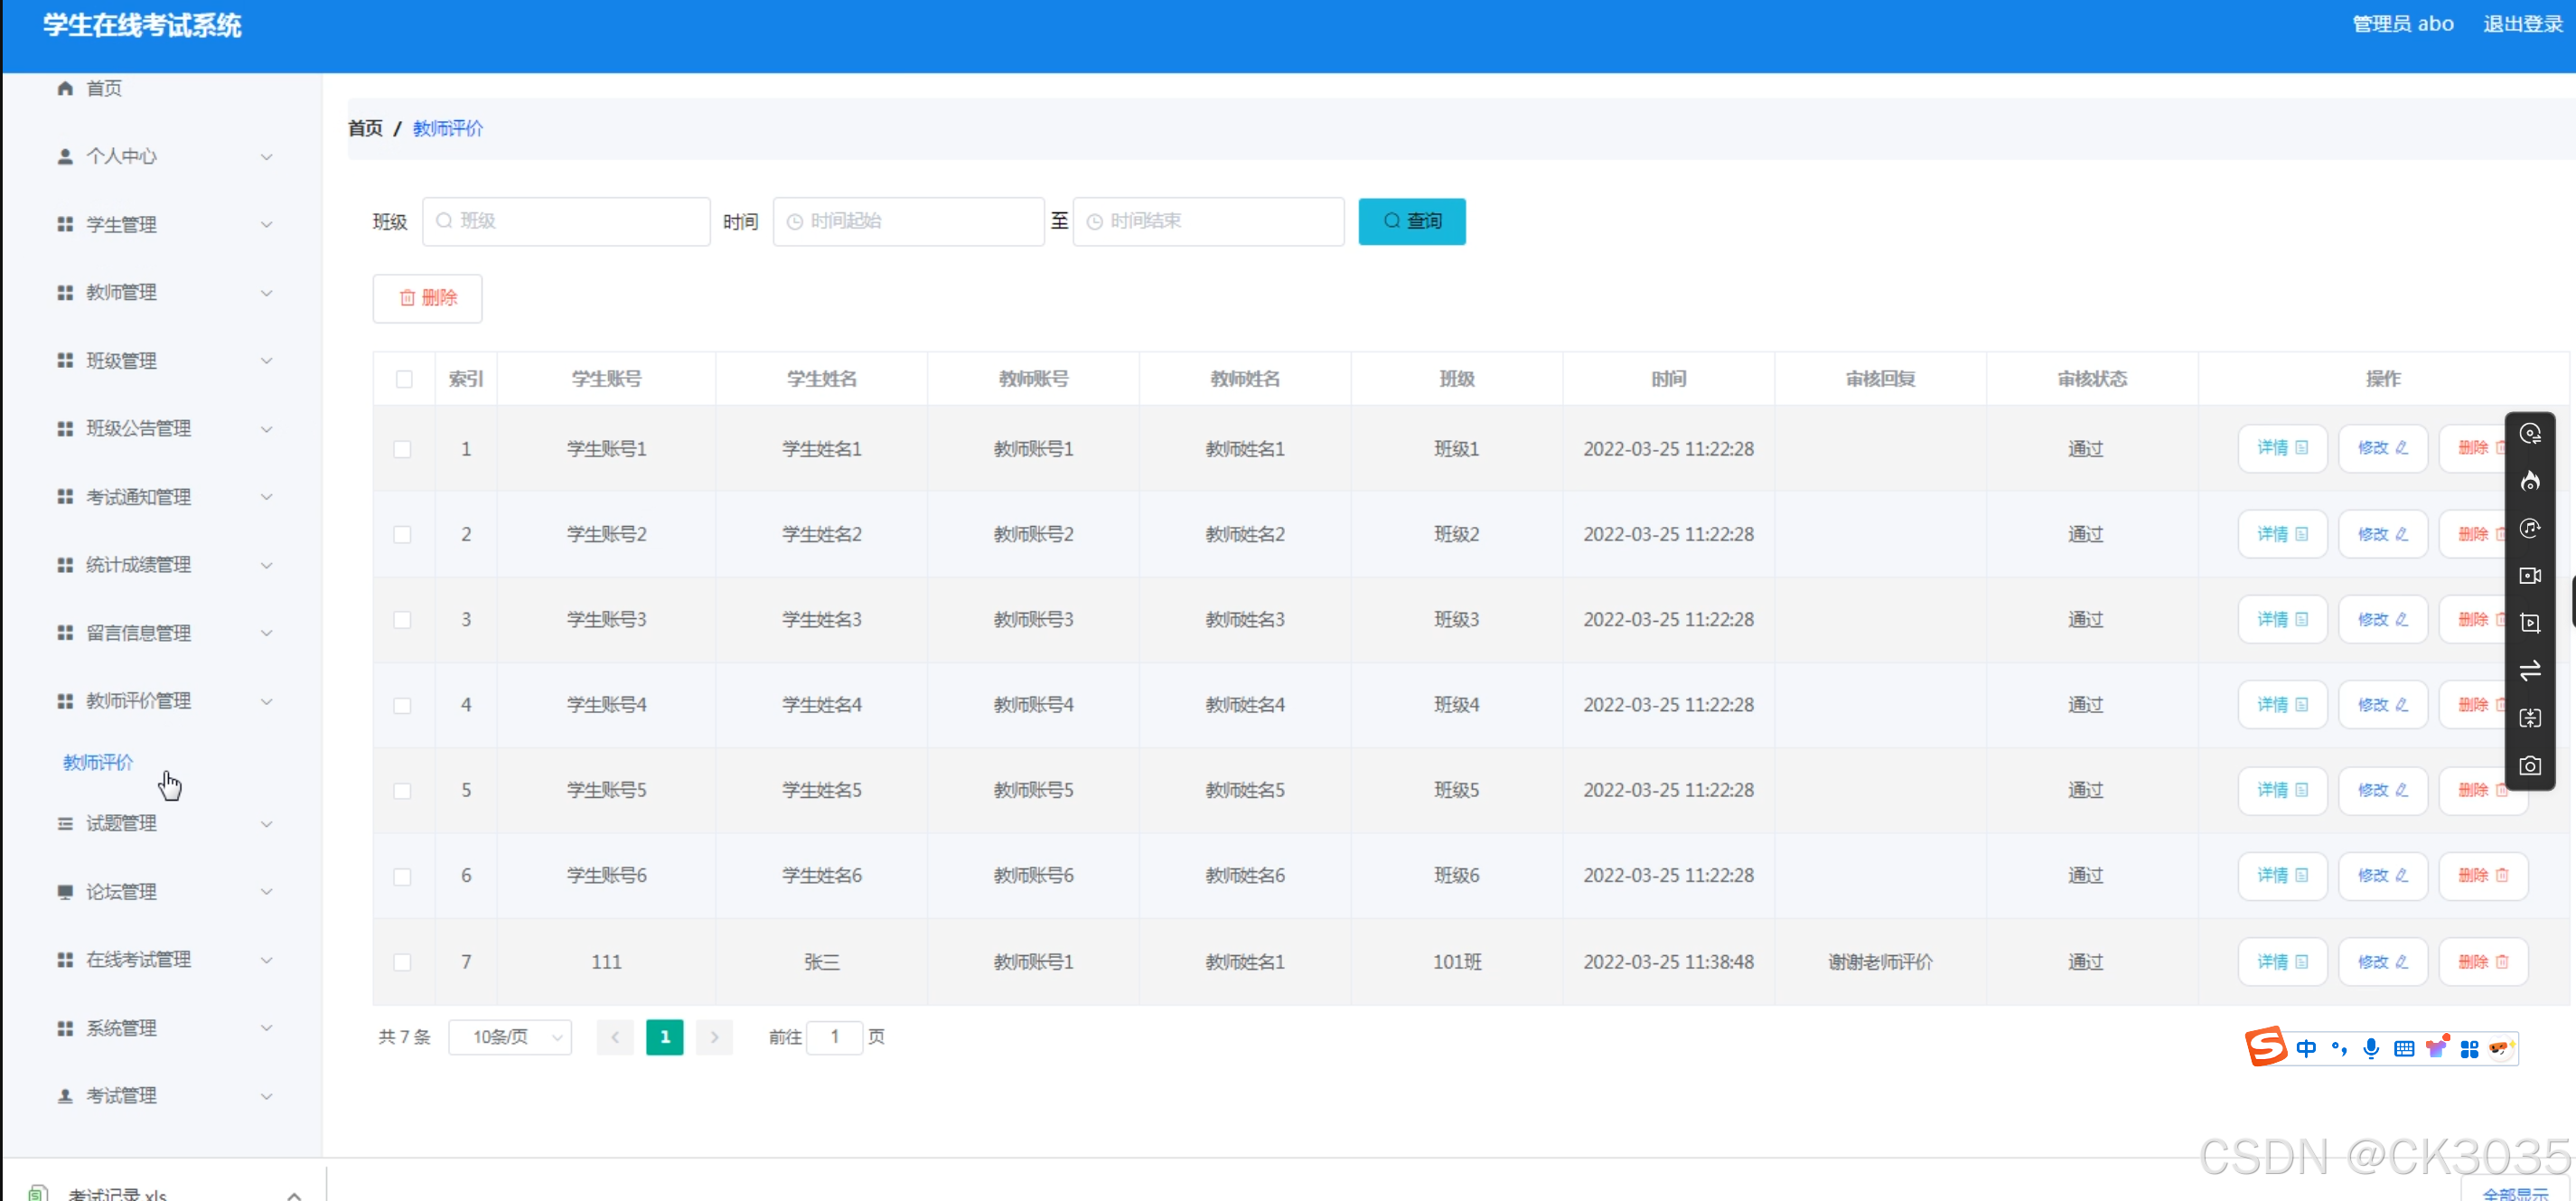
Task: Open the 10条/页 page size dropdown
Action: pyautogui.click(x=510, y=1037)
